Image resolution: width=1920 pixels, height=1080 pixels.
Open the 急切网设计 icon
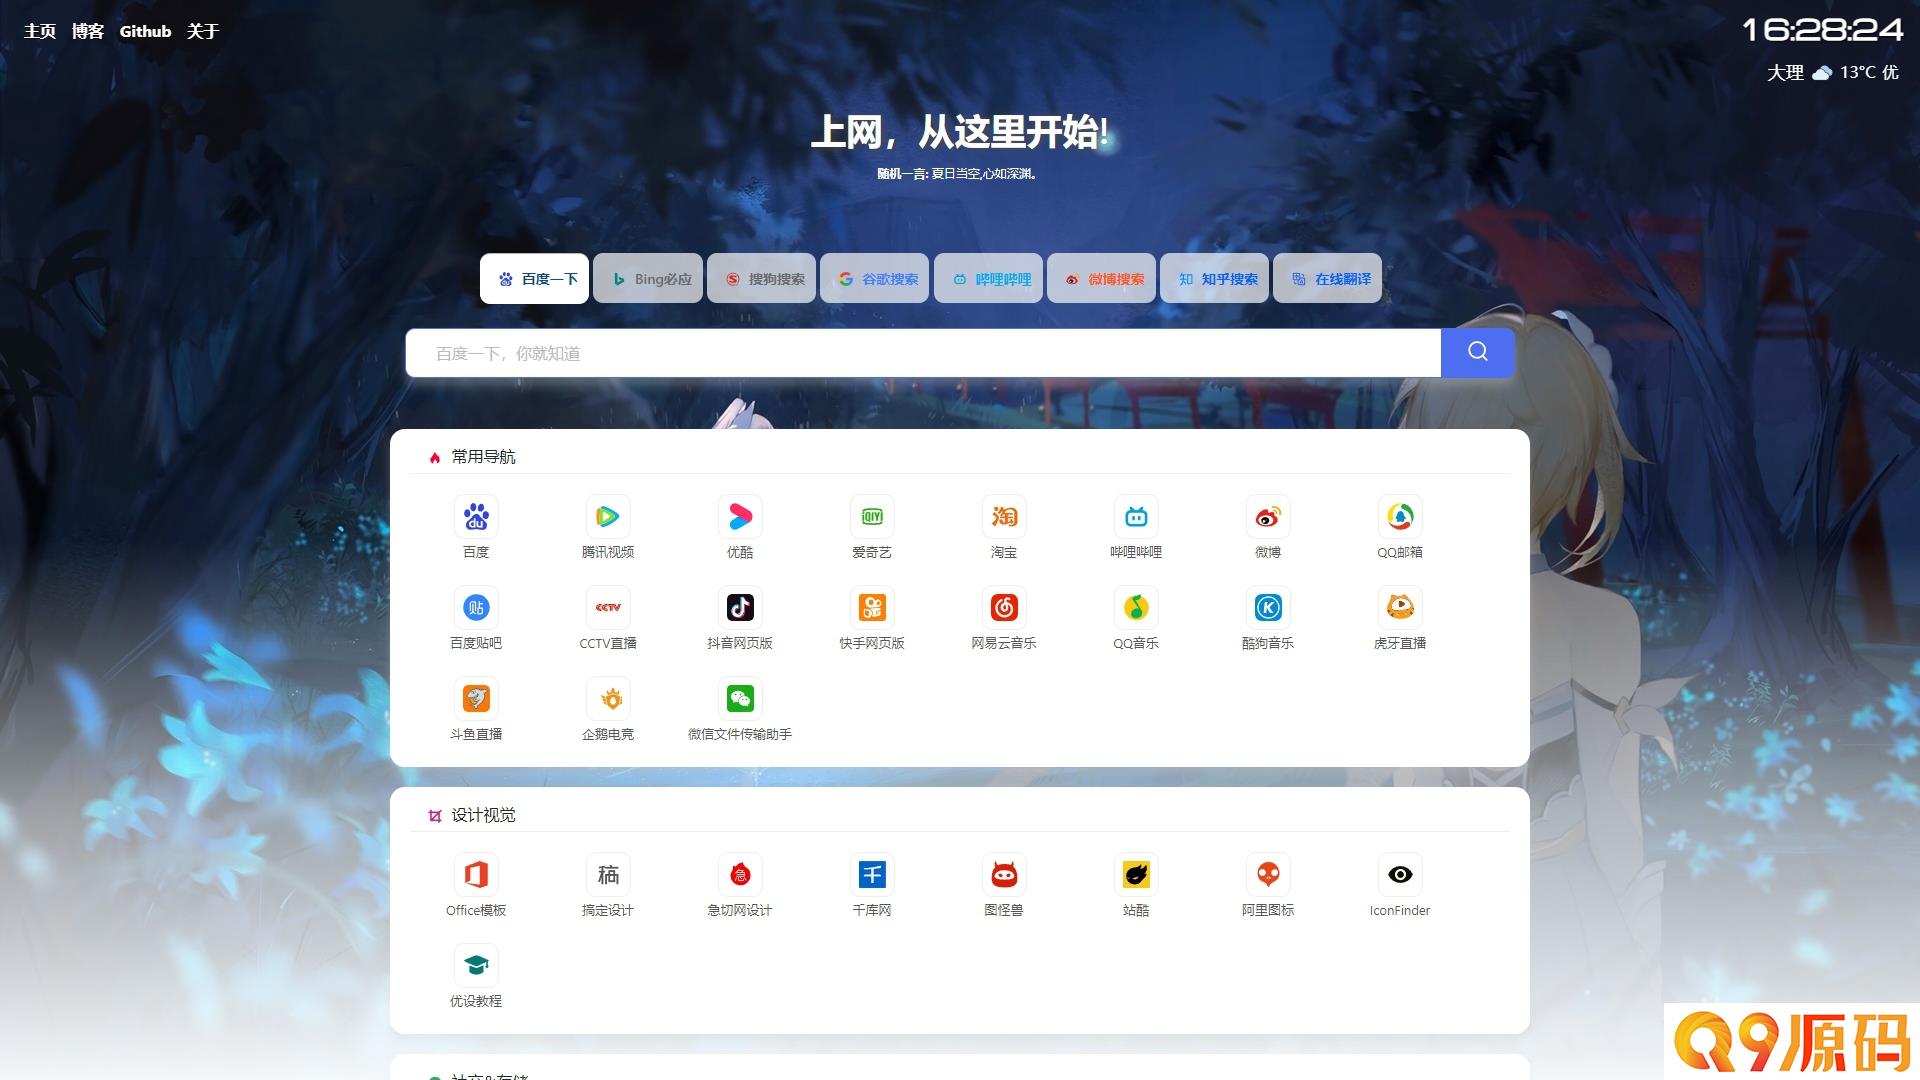tap(740, 875)
